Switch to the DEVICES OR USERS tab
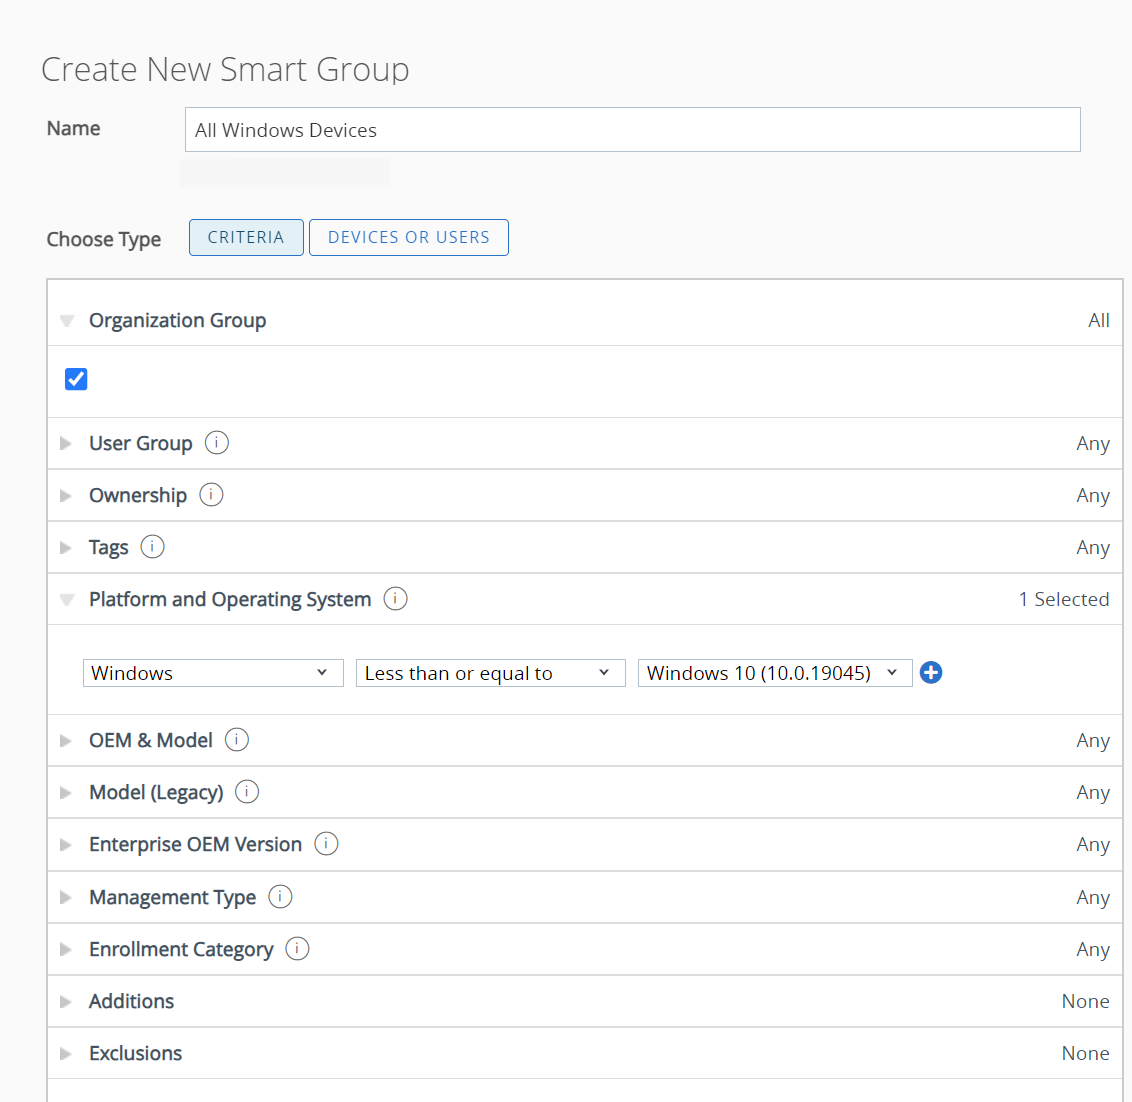 point(408,237)
